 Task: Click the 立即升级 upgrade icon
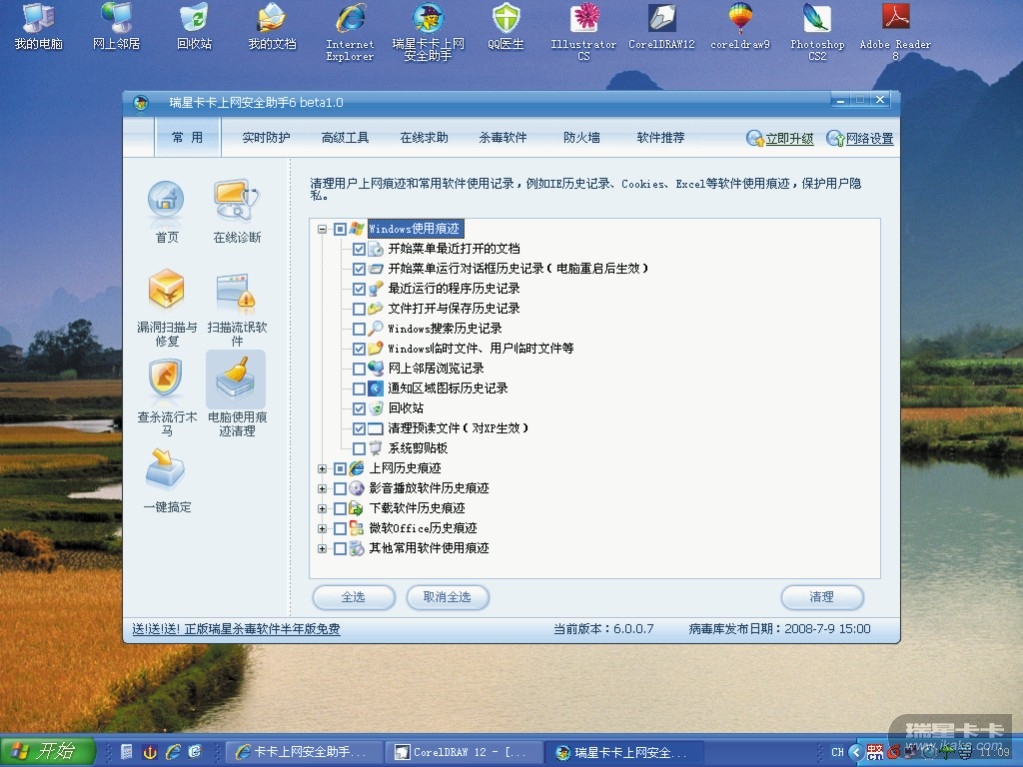coord(755,138)
